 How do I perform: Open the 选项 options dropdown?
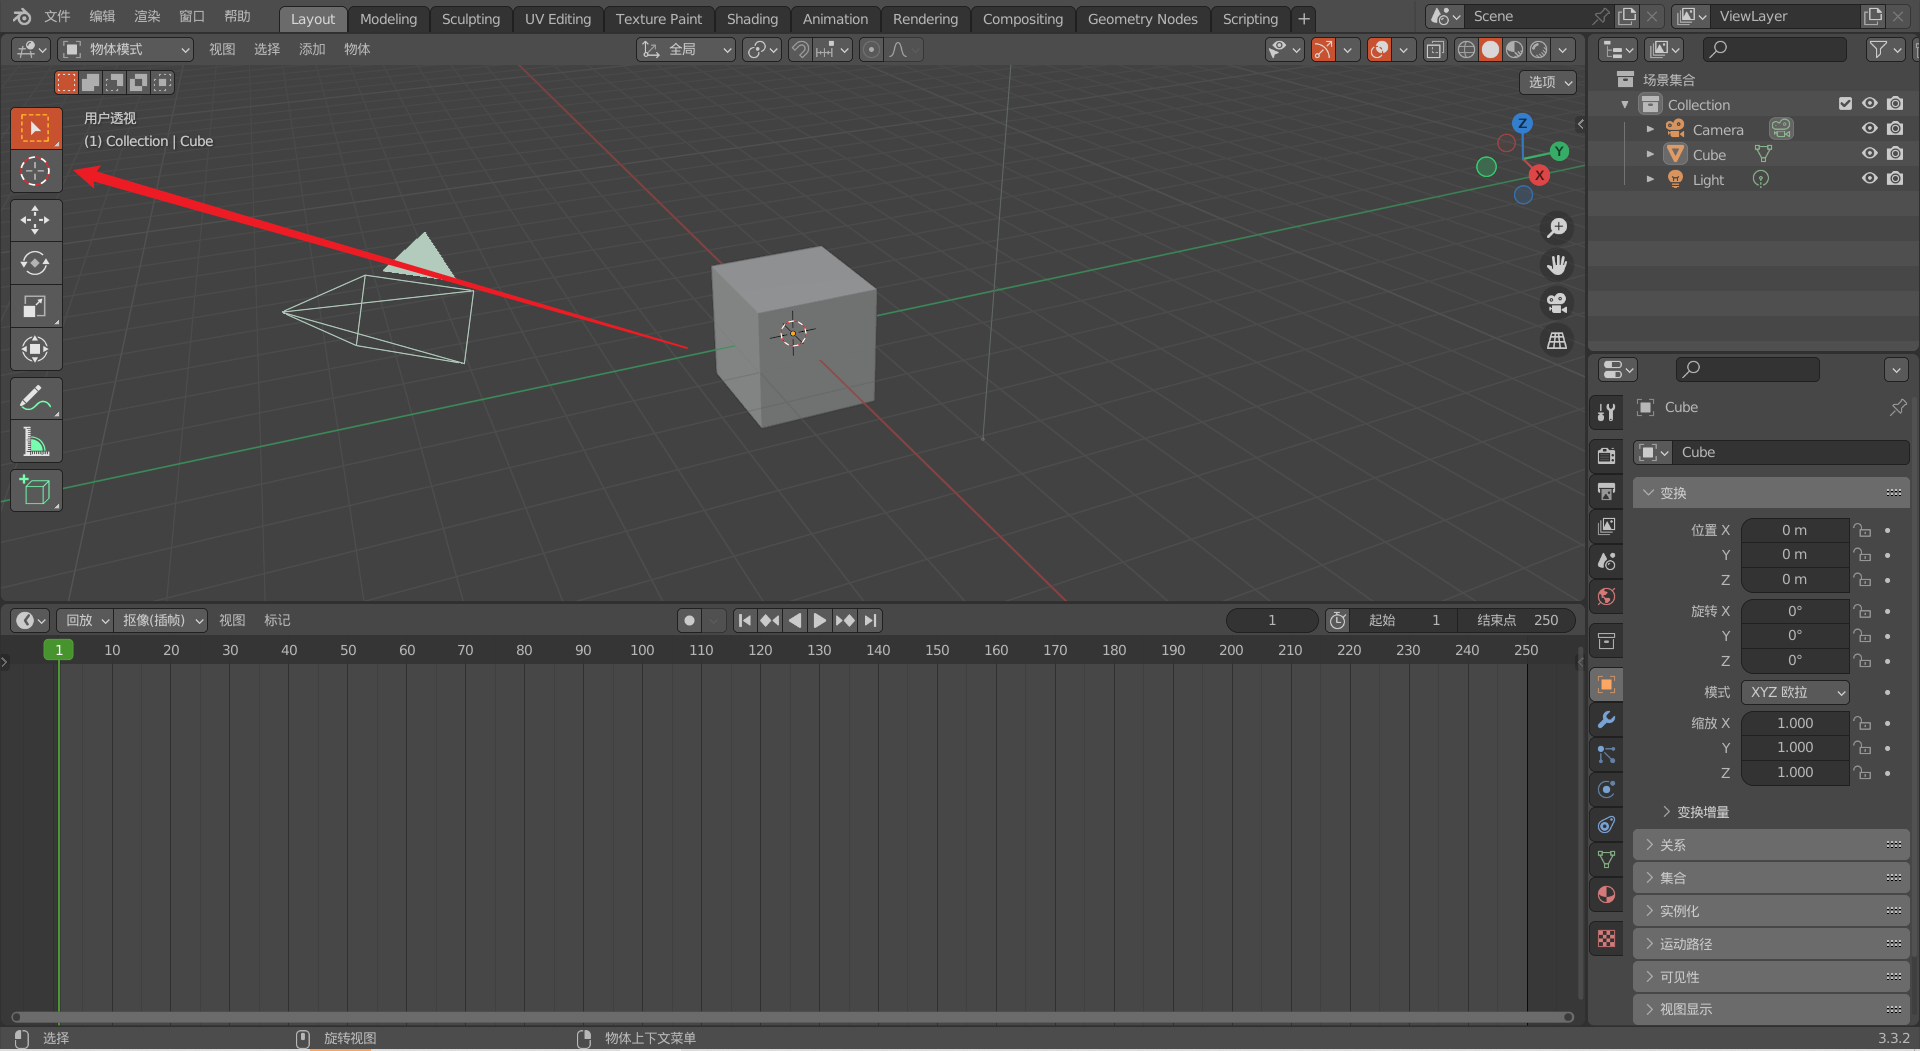click(x=1550, y=82)
